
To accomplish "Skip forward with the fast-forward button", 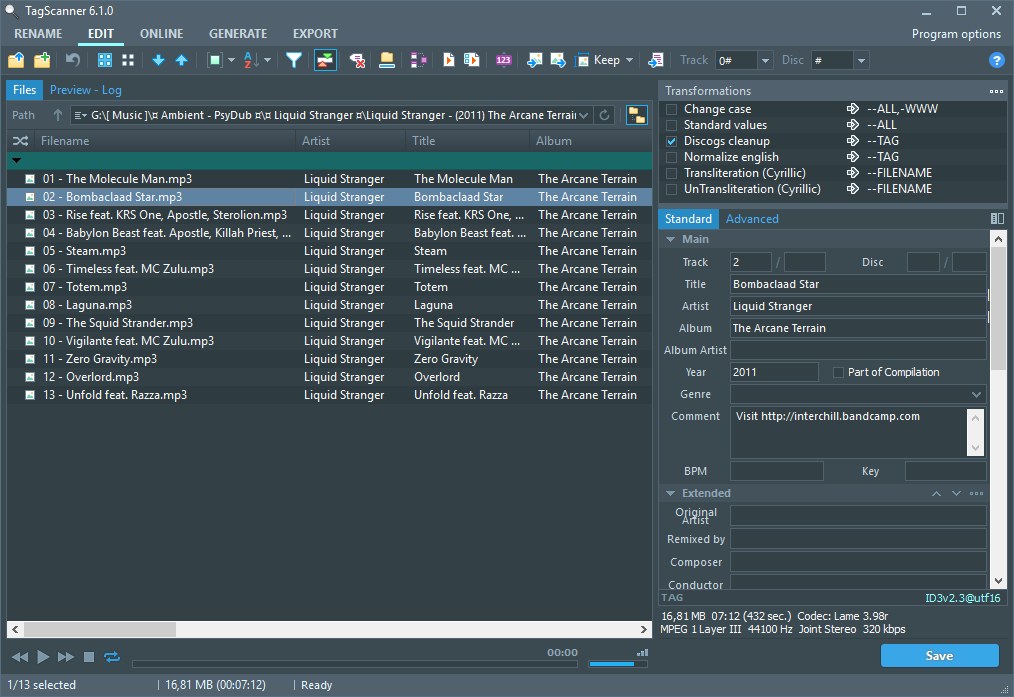I will [x=66, y=657].
